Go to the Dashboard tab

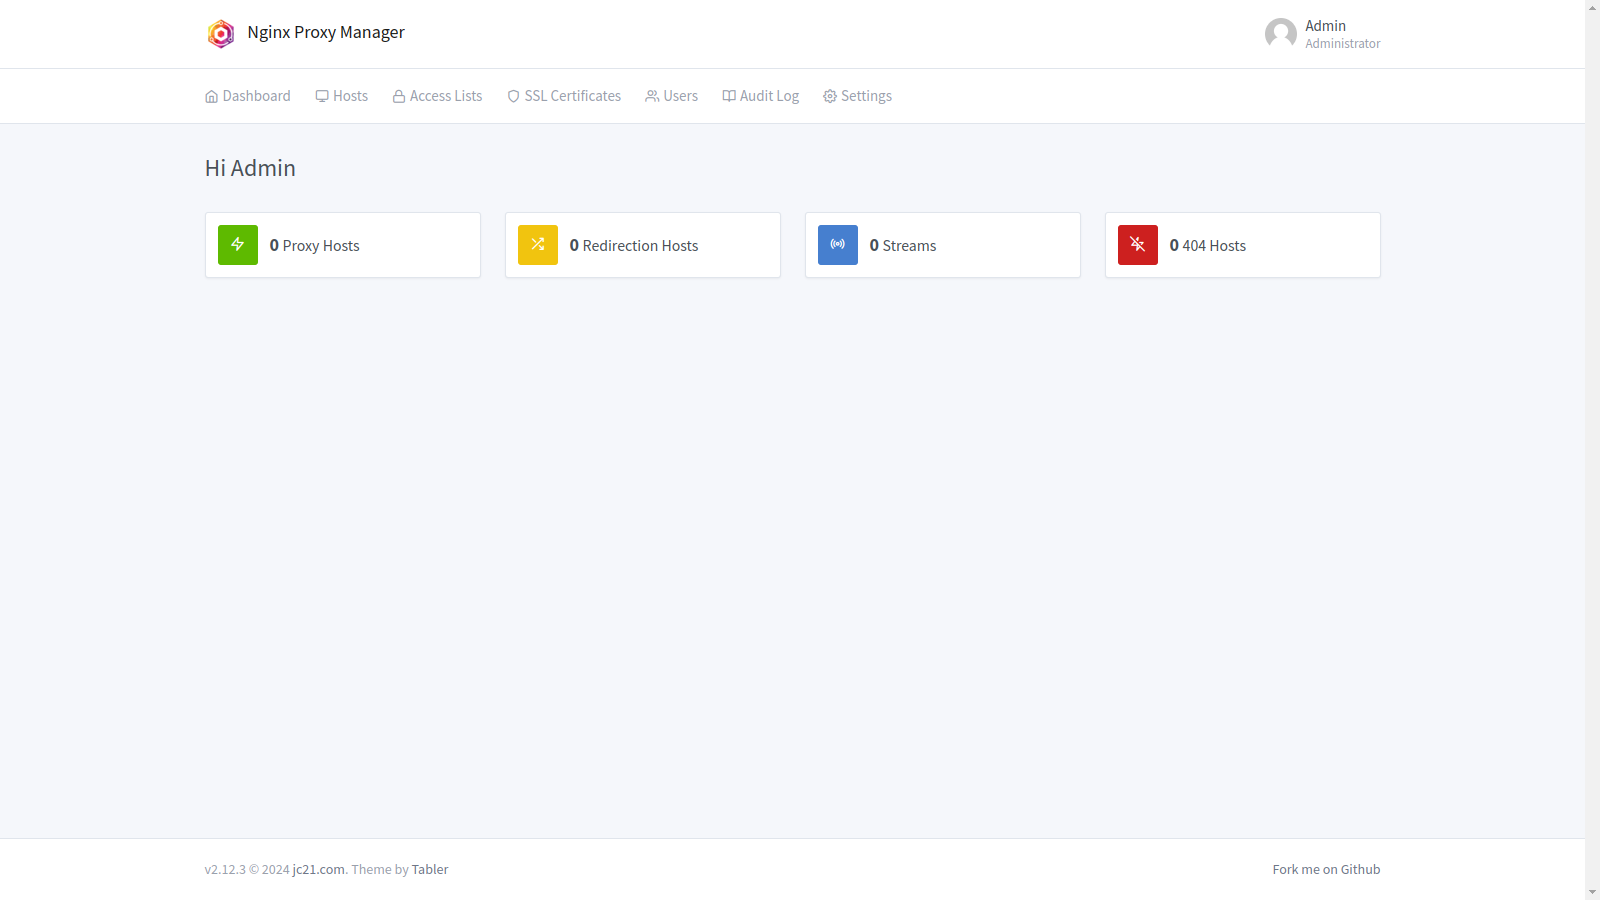tap(248, 96)
